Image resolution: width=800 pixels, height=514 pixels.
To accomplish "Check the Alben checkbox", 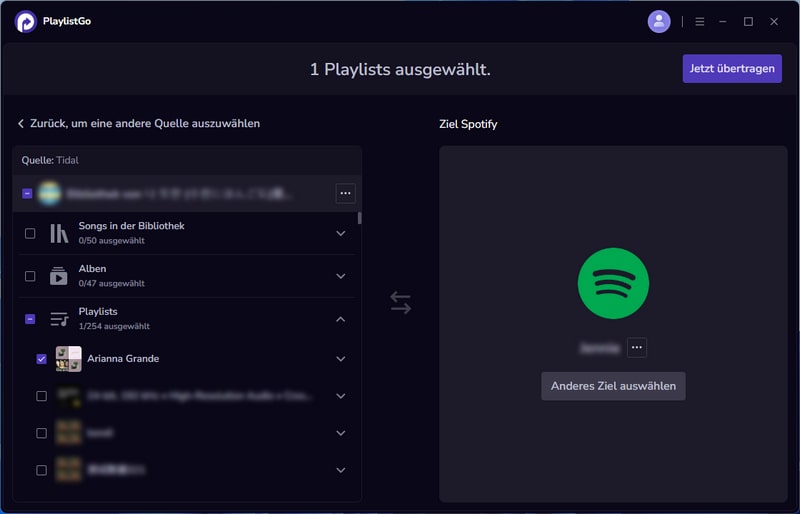I will pos(30,276).
